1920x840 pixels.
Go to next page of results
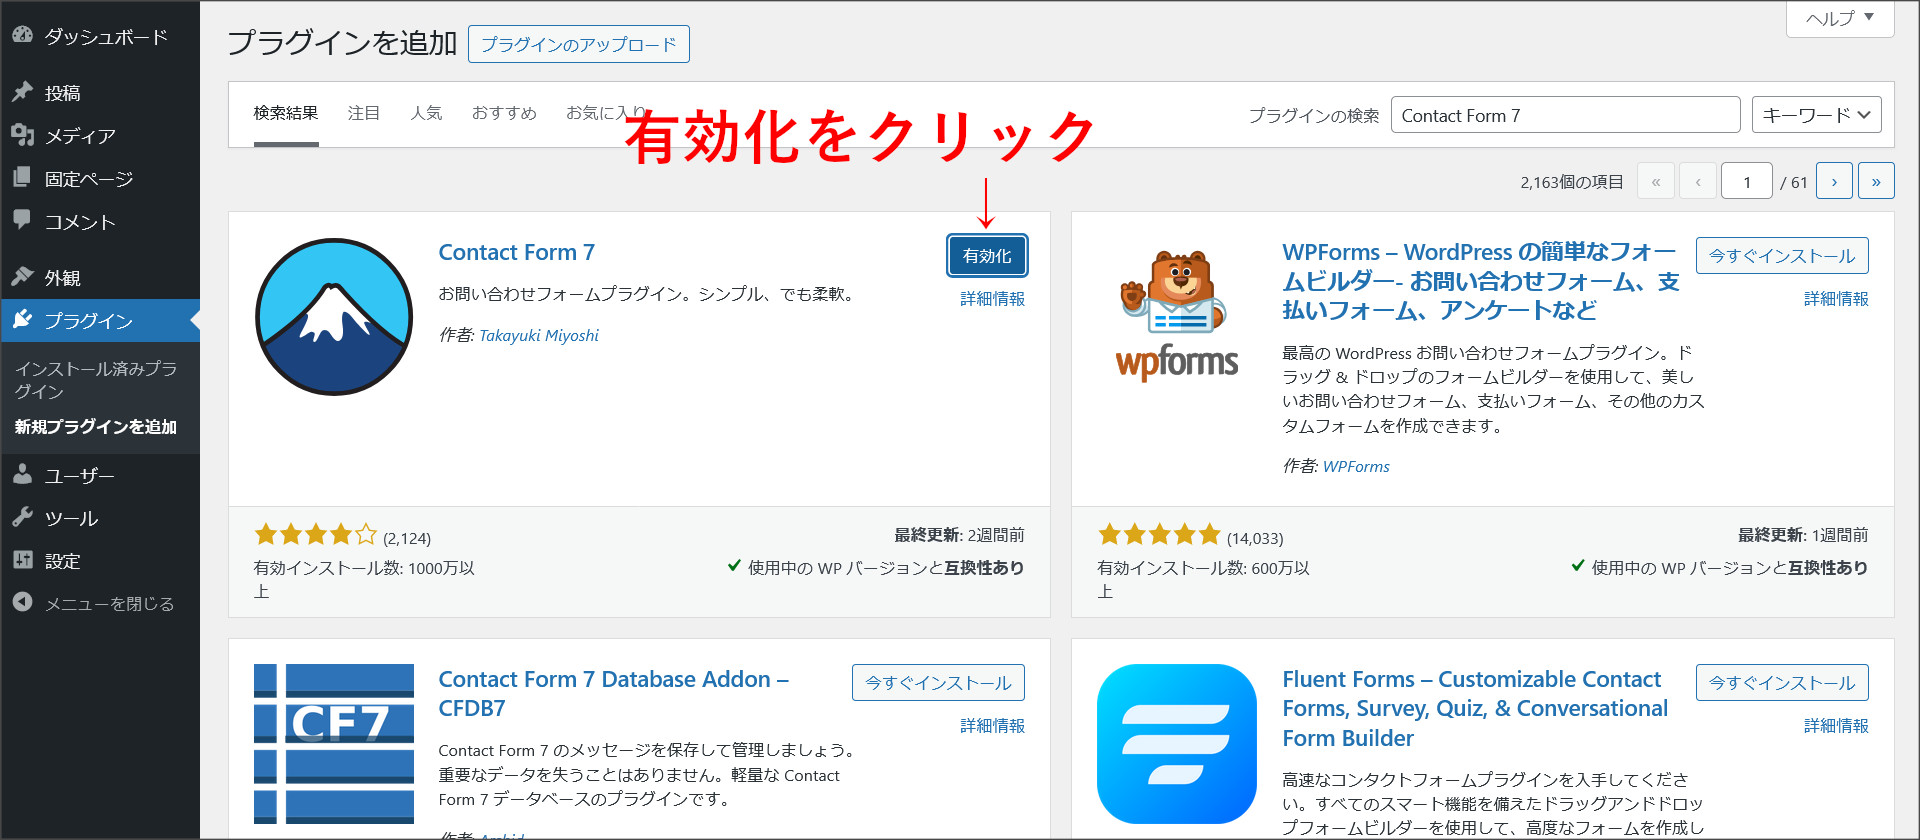pyautogui.click(x=1834, y=181)
